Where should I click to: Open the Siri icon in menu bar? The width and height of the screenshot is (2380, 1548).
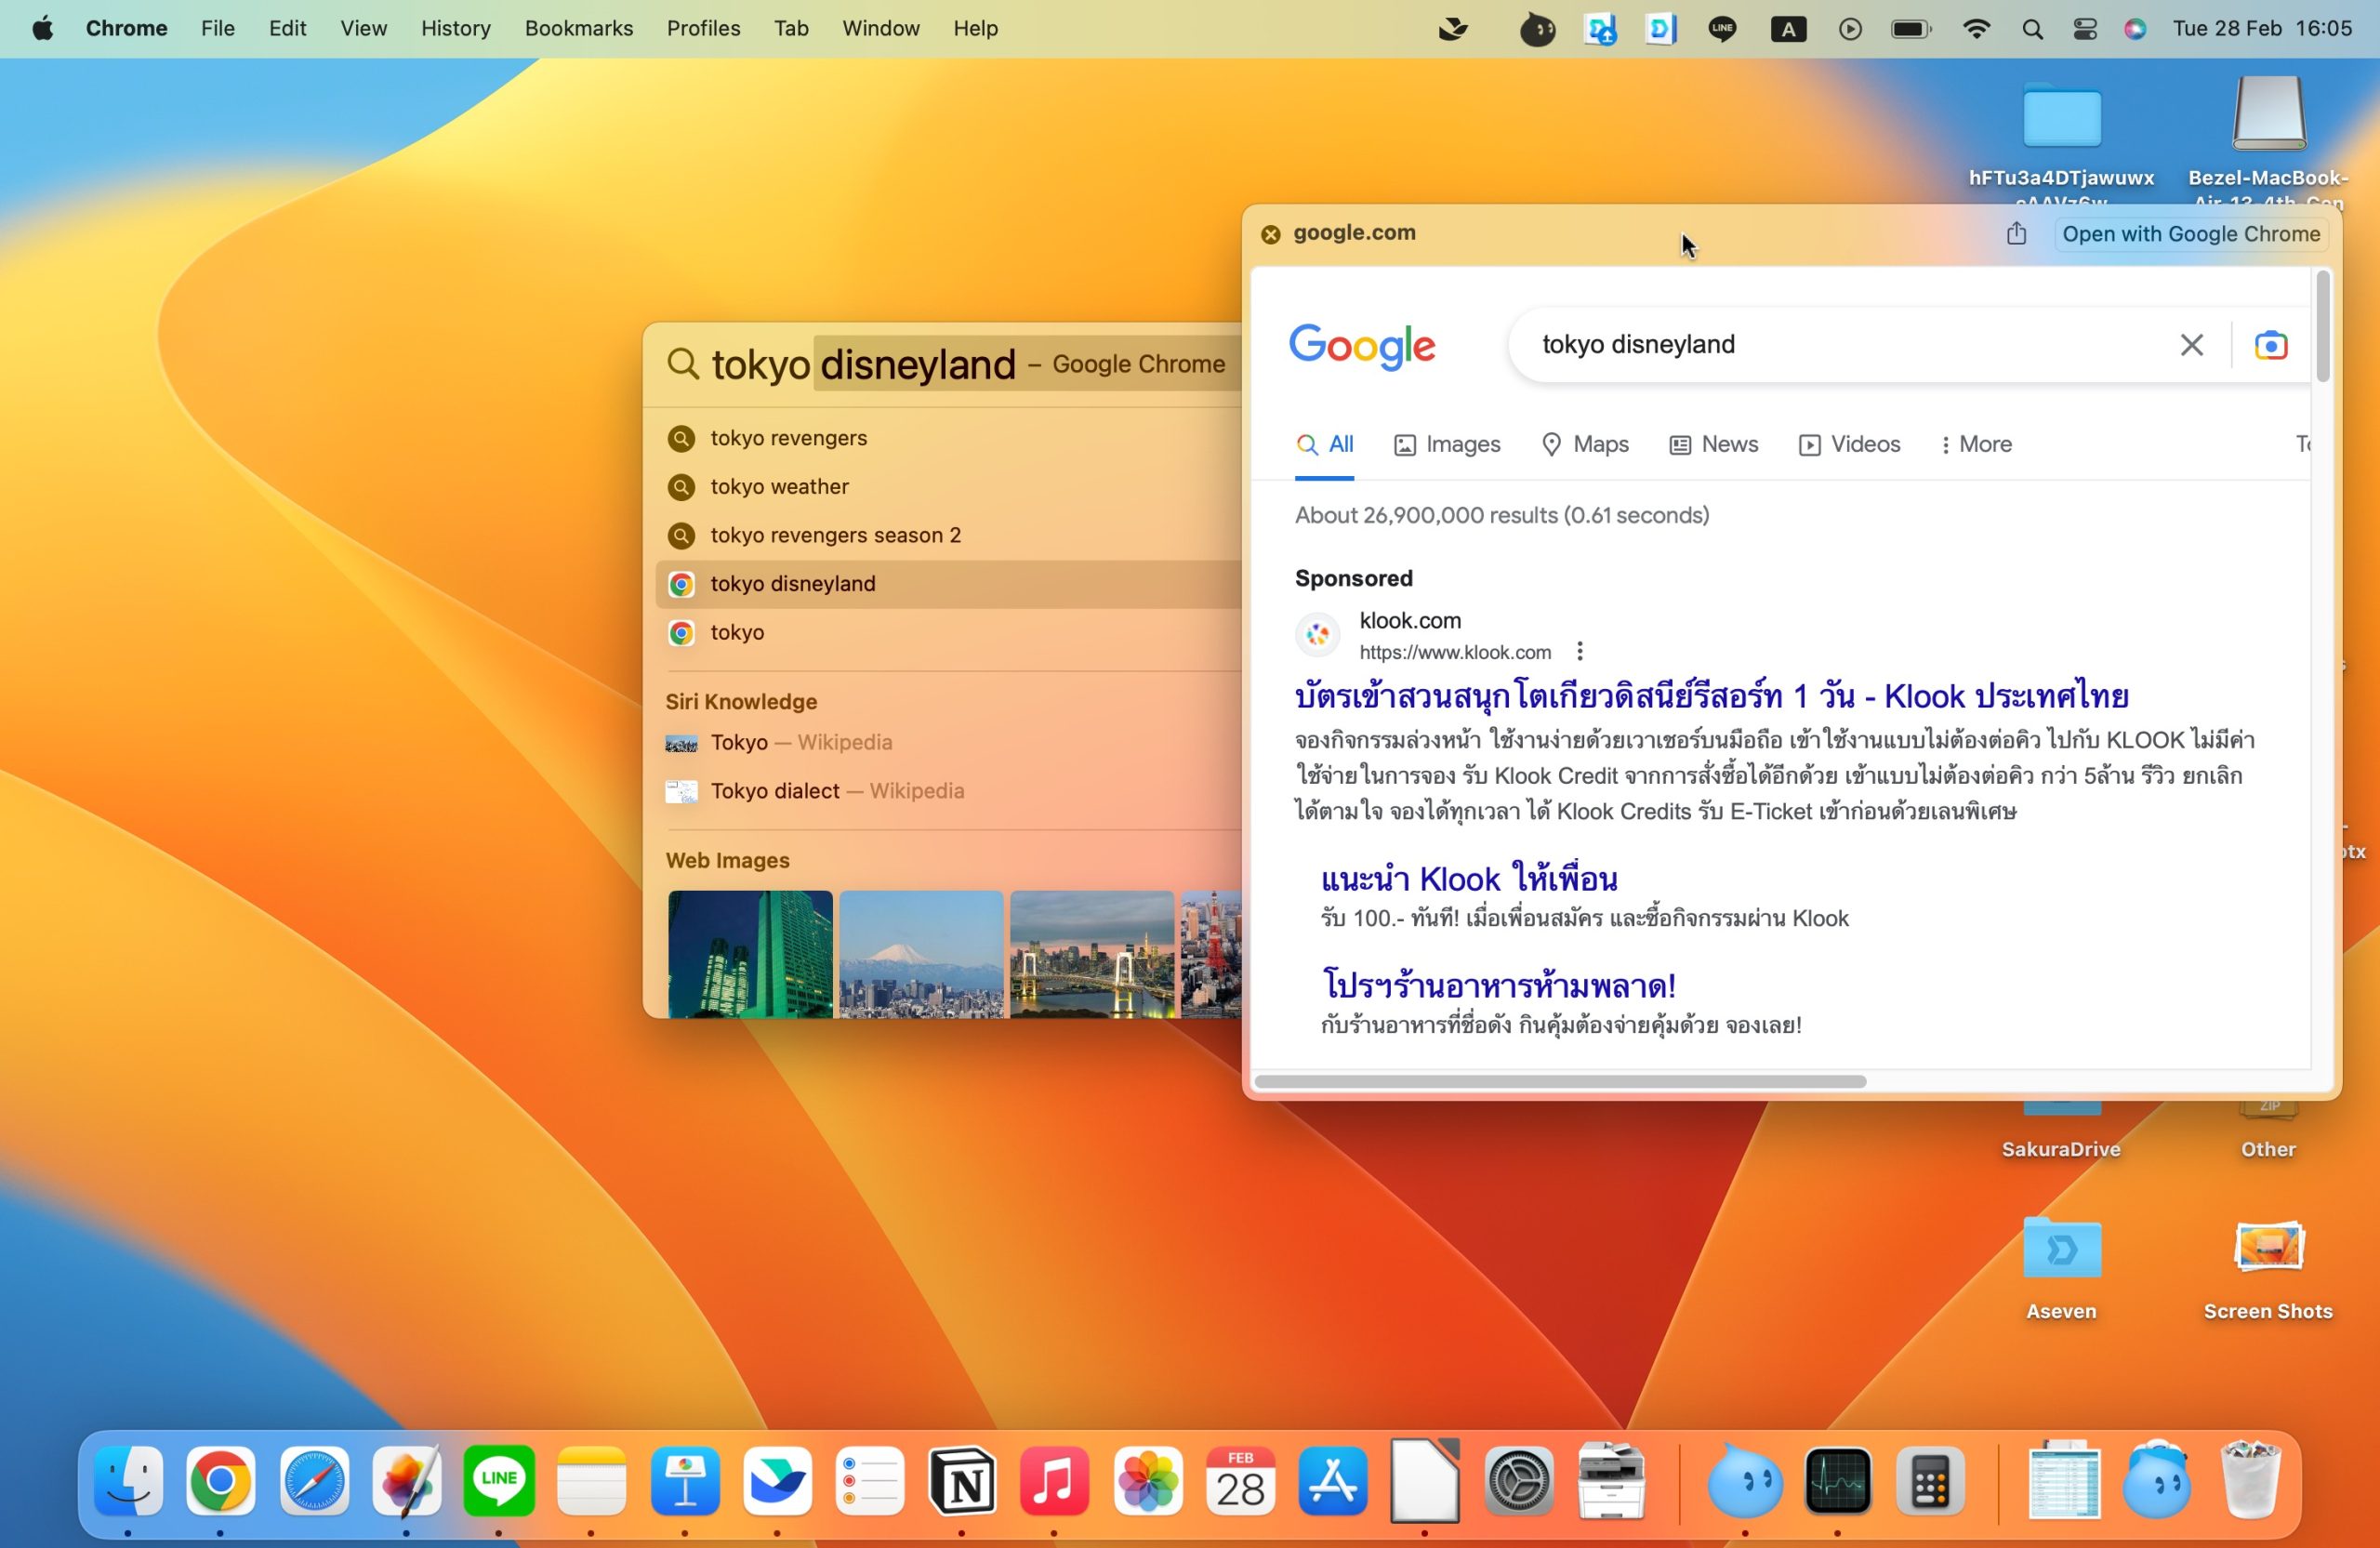pos(2134,29)
